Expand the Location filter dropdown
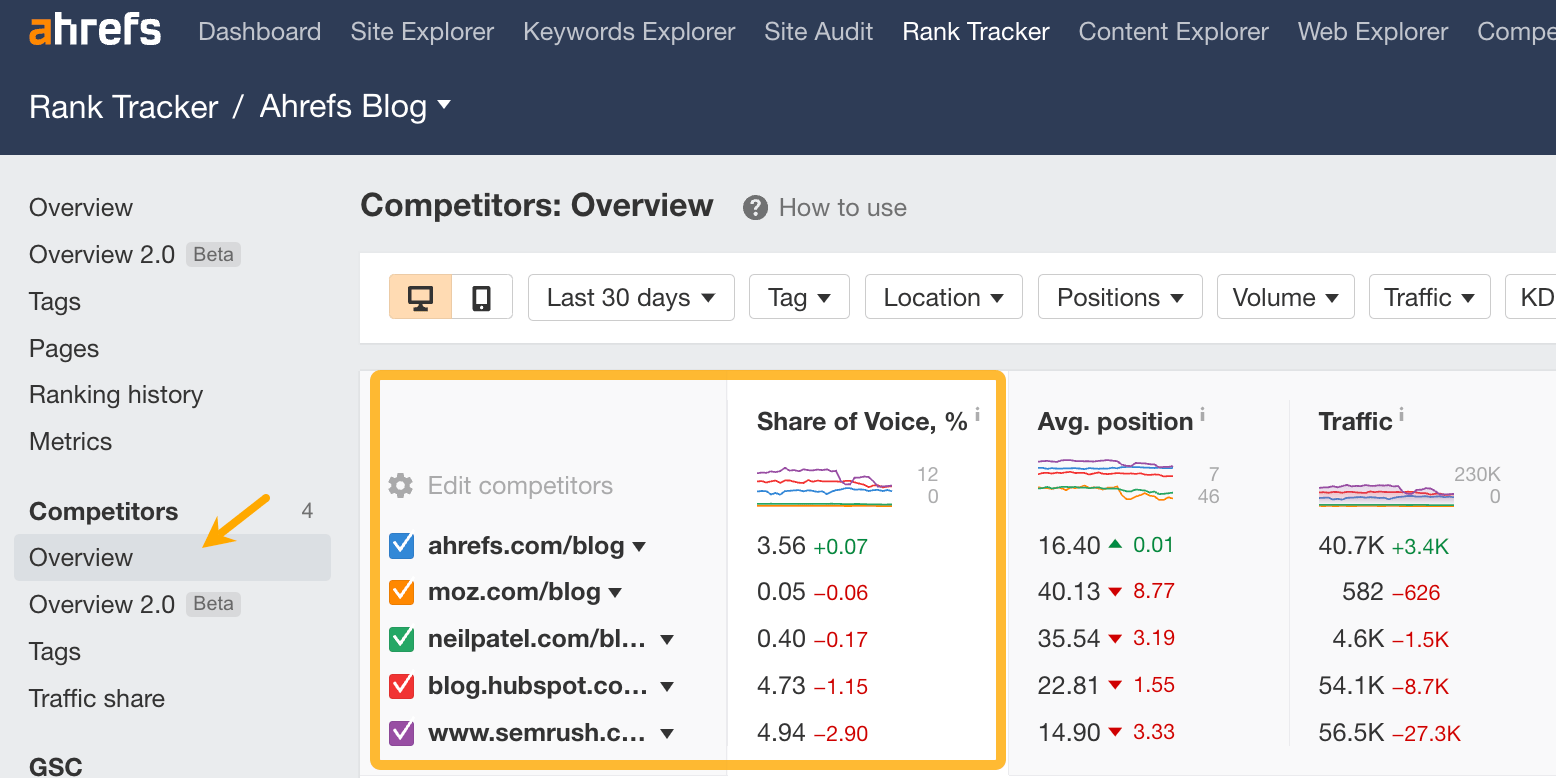The image size is (1556, 778). 942,297
